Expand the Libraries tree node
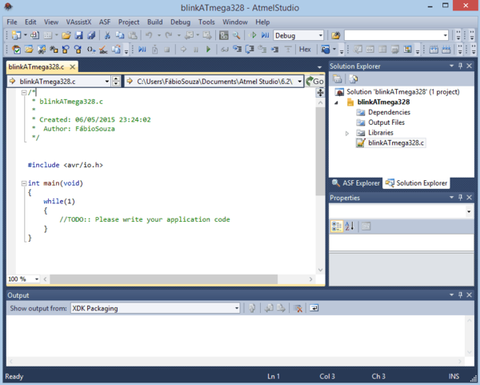Screen dimensions: 480x385 [x=347, y=133]
